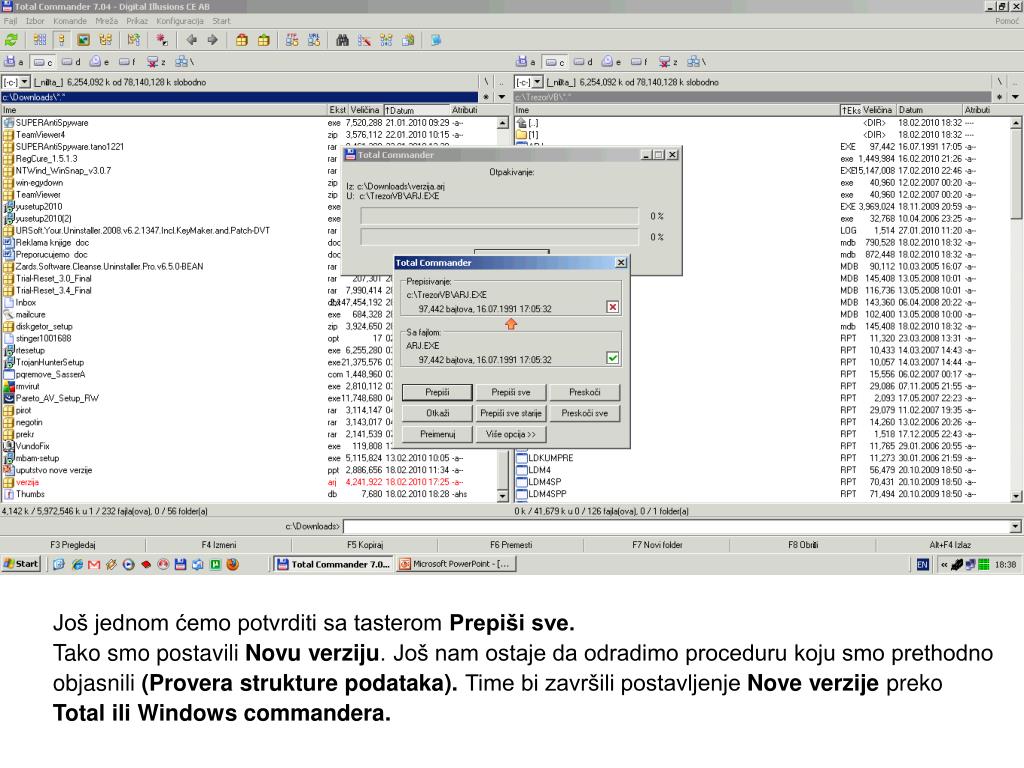The height and width of the screenshot is (768, 1024).
Task: Switch left panel to CD drive e
Action: point(99,62)
